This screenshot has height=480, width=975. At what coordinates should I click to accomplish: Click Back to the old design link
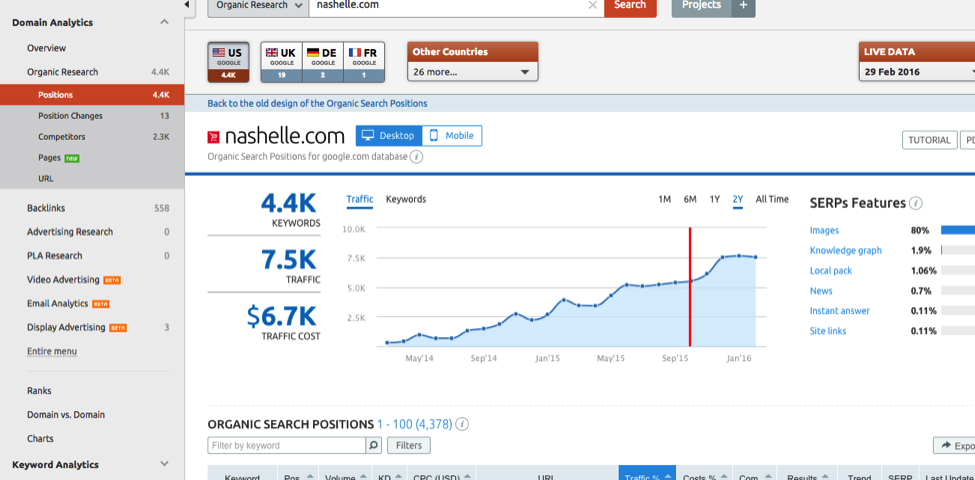tap(317, 103)
